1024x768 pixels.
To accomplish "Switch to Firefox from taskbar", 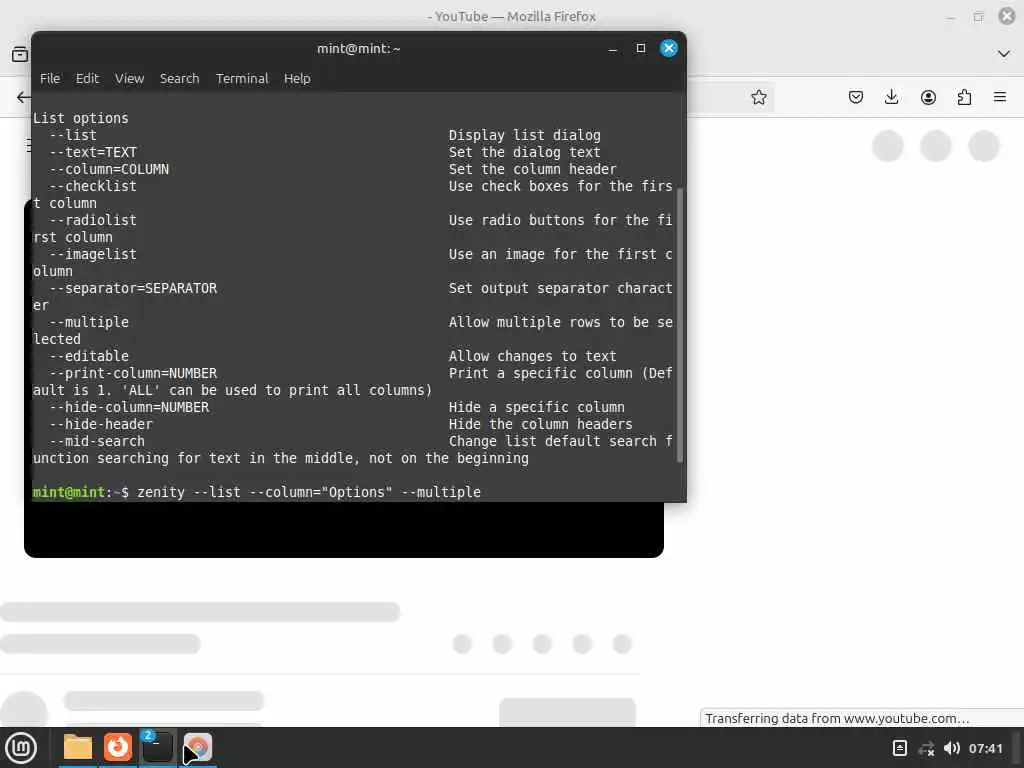I will pyautogui.click(x=118, y=747).
